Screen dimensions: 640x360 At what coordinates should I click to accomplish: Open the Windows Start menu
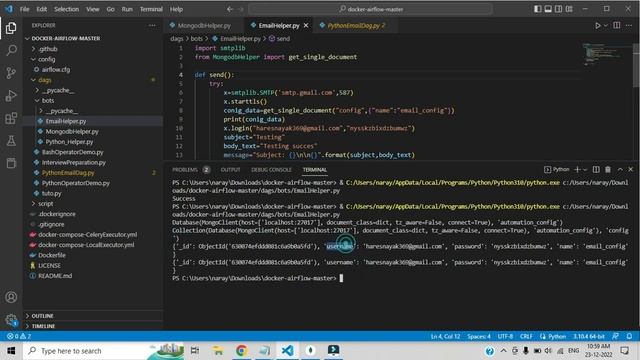pyautogui.click(x=11, y=351)
